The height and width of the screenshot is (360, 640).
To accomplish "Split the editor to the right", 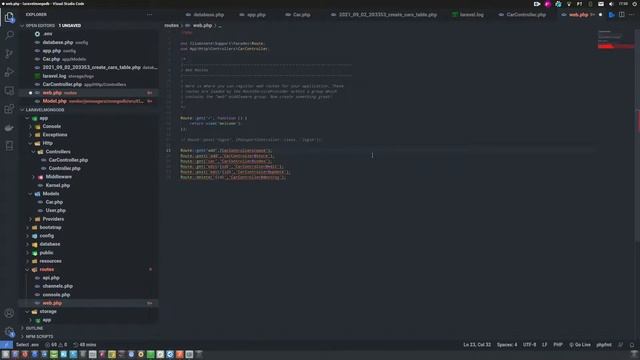I will tap(621, 15).
